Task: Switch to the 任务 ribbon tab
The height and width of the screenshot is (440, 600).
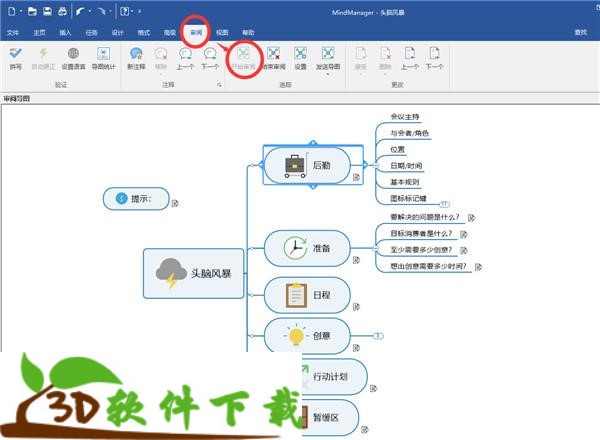Action: (91, 33)
